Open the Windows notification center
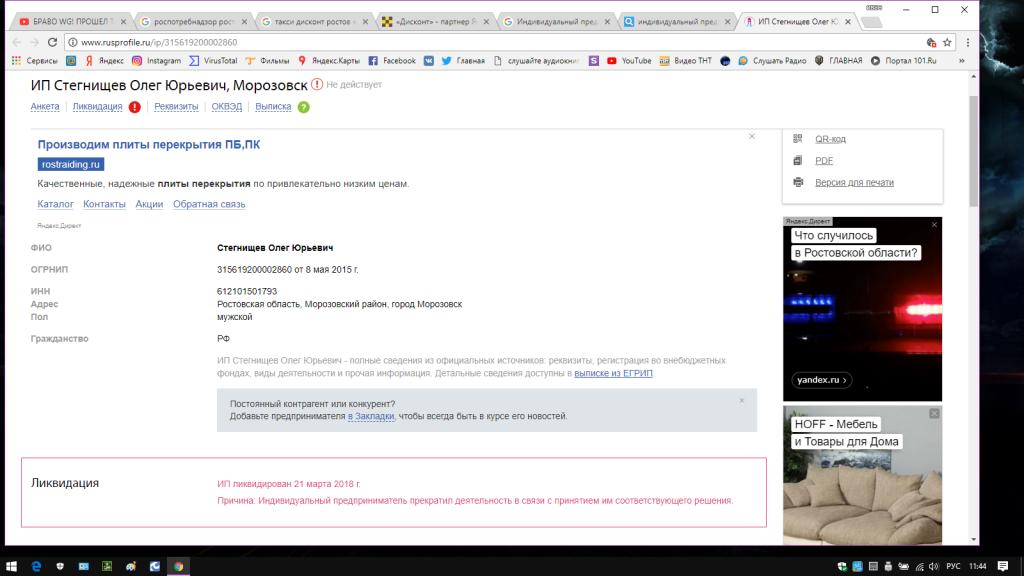 (x=1002, y=566)
